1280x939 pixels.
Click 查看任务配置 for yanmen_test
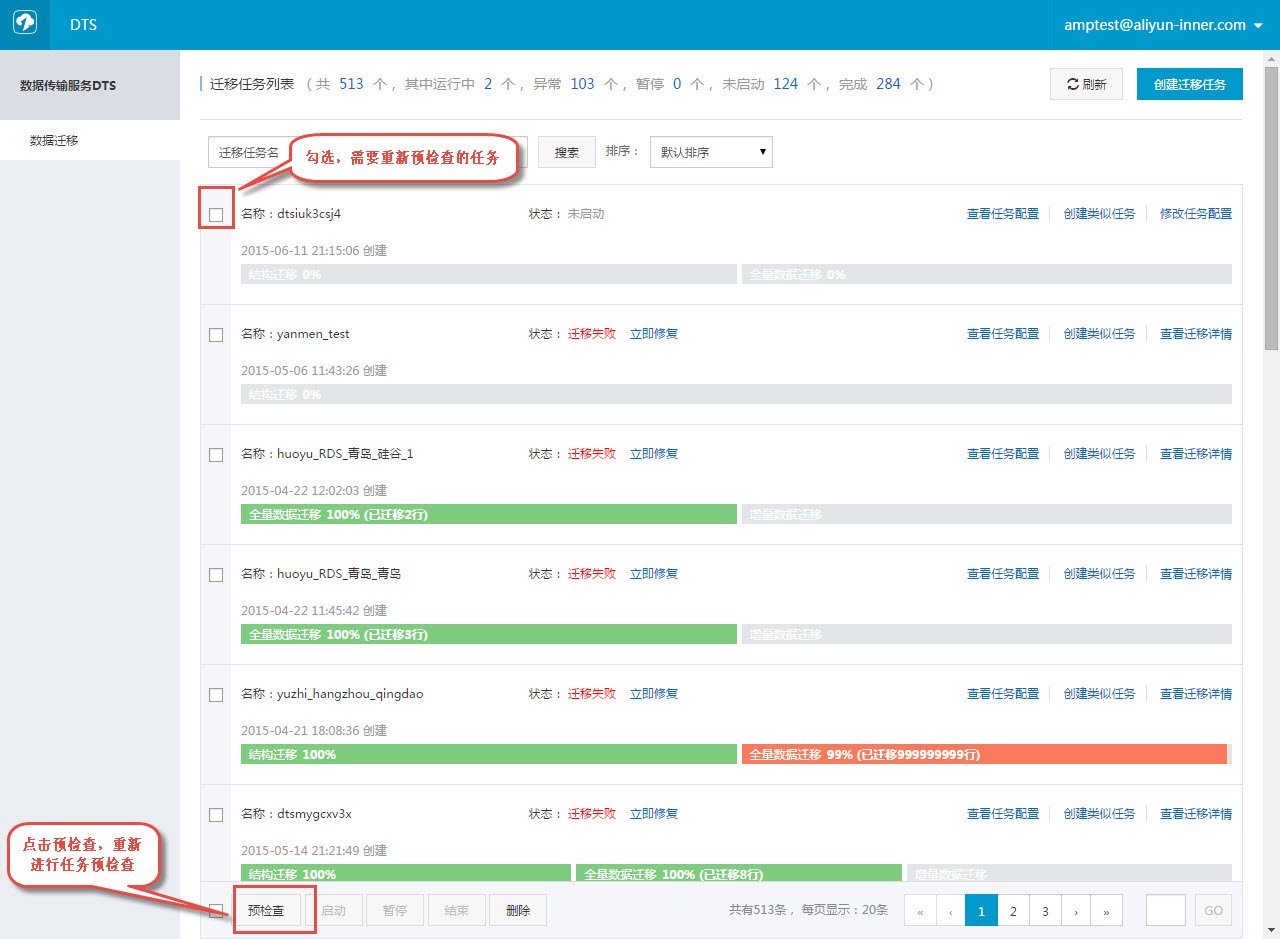(1003, 334)
